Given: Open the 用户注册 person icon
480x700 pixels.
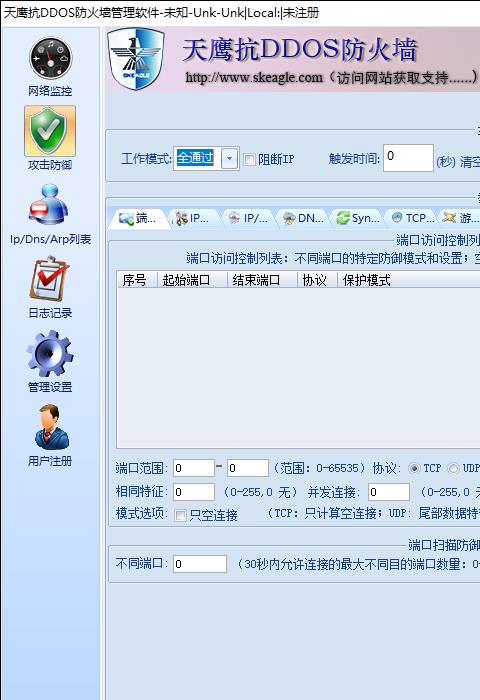Looking at the screenshot, I should tap(51, 427).
